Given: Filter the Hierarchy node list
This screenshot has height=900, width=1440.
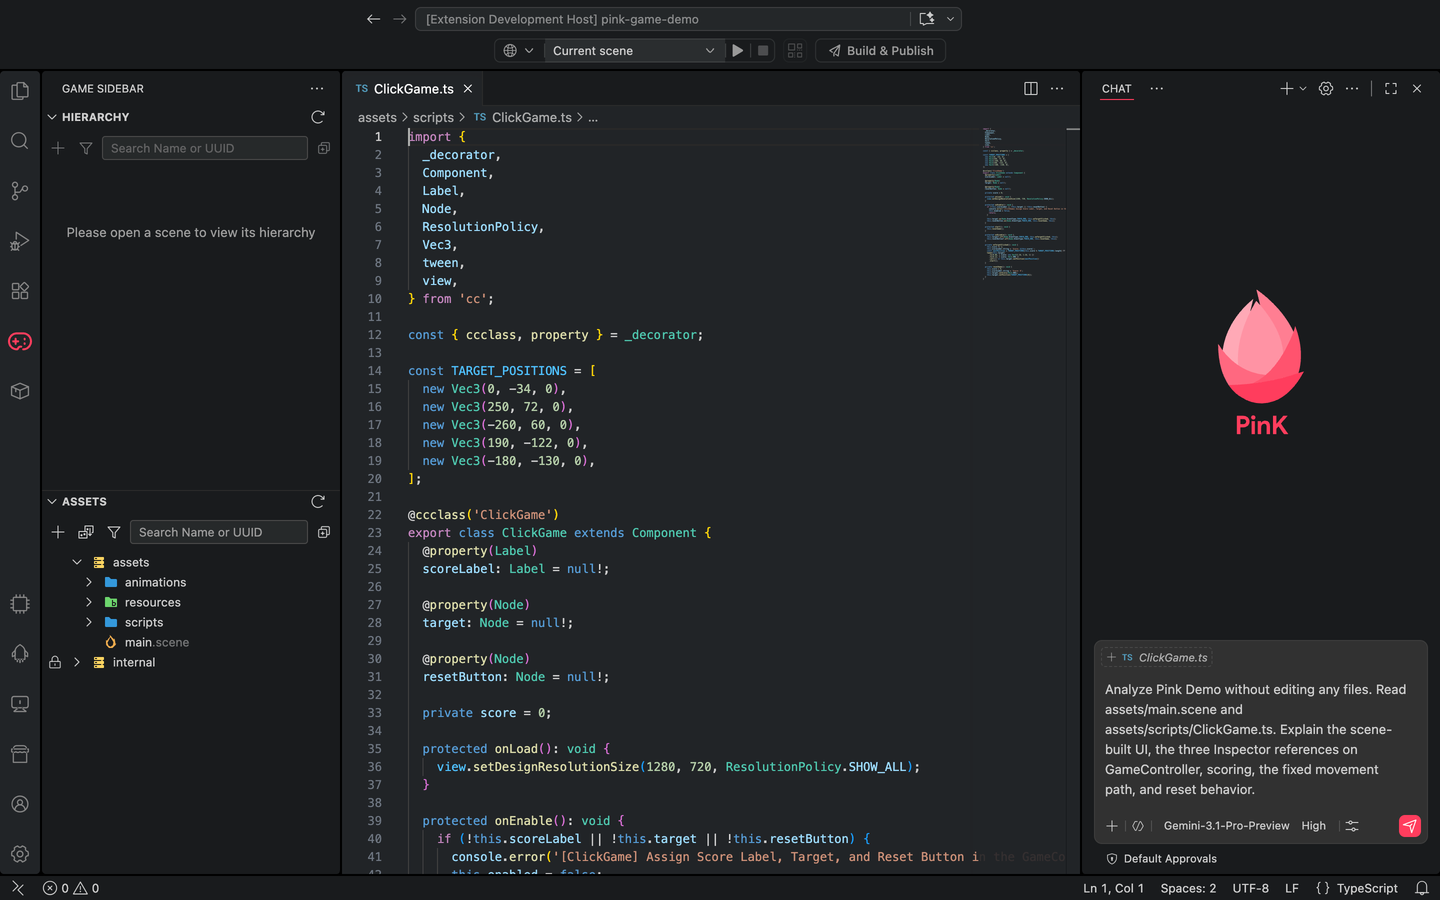Looking at the screenshot, I should tap(86, 148).
